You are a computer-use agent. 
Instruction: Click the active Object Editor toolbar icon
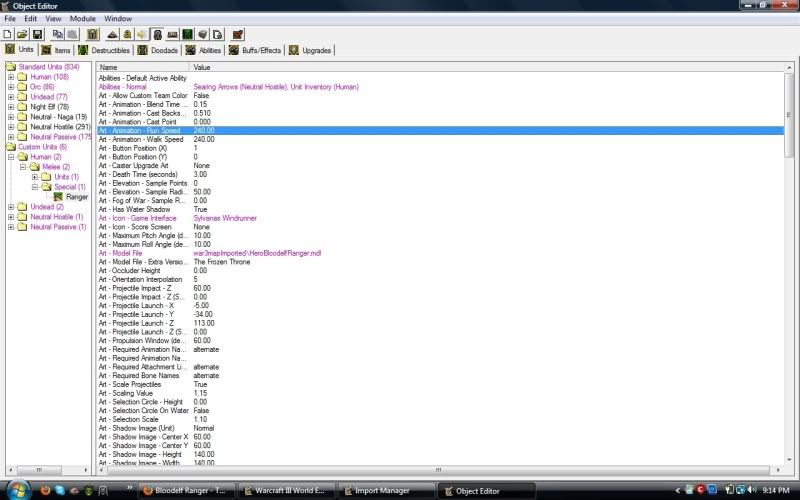pos(157,34)
